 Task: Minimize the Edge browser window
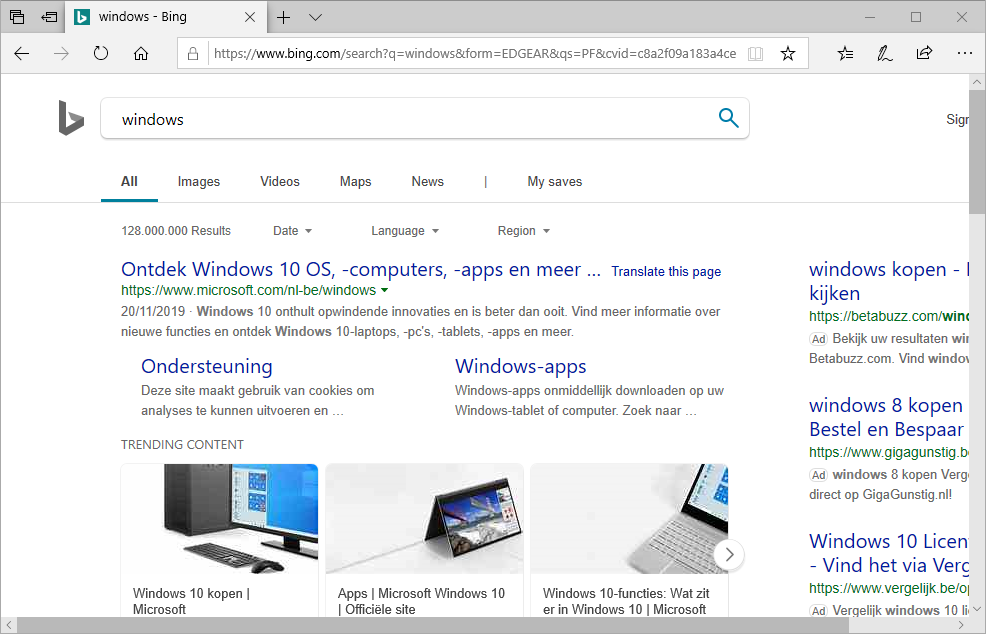pos(870,17)
